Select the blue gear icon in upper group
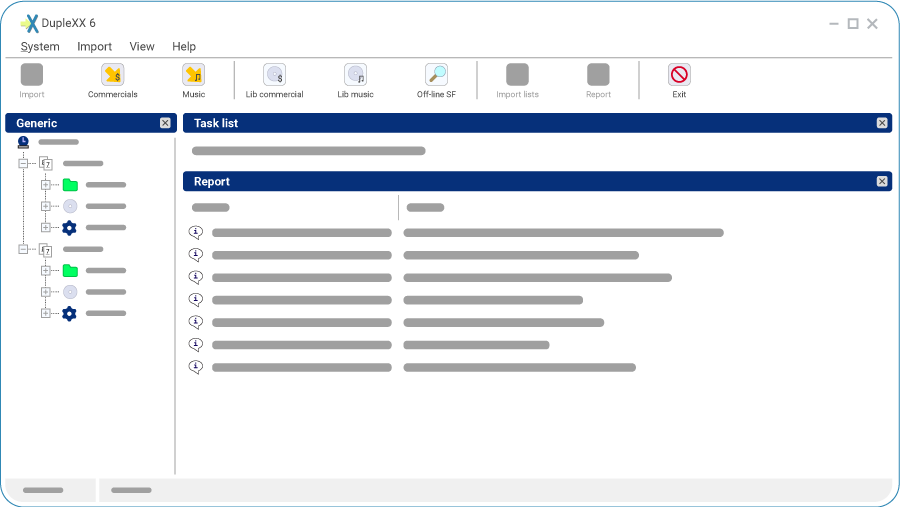The height and width of the screenshot is (507, 900). coord(69,228)
